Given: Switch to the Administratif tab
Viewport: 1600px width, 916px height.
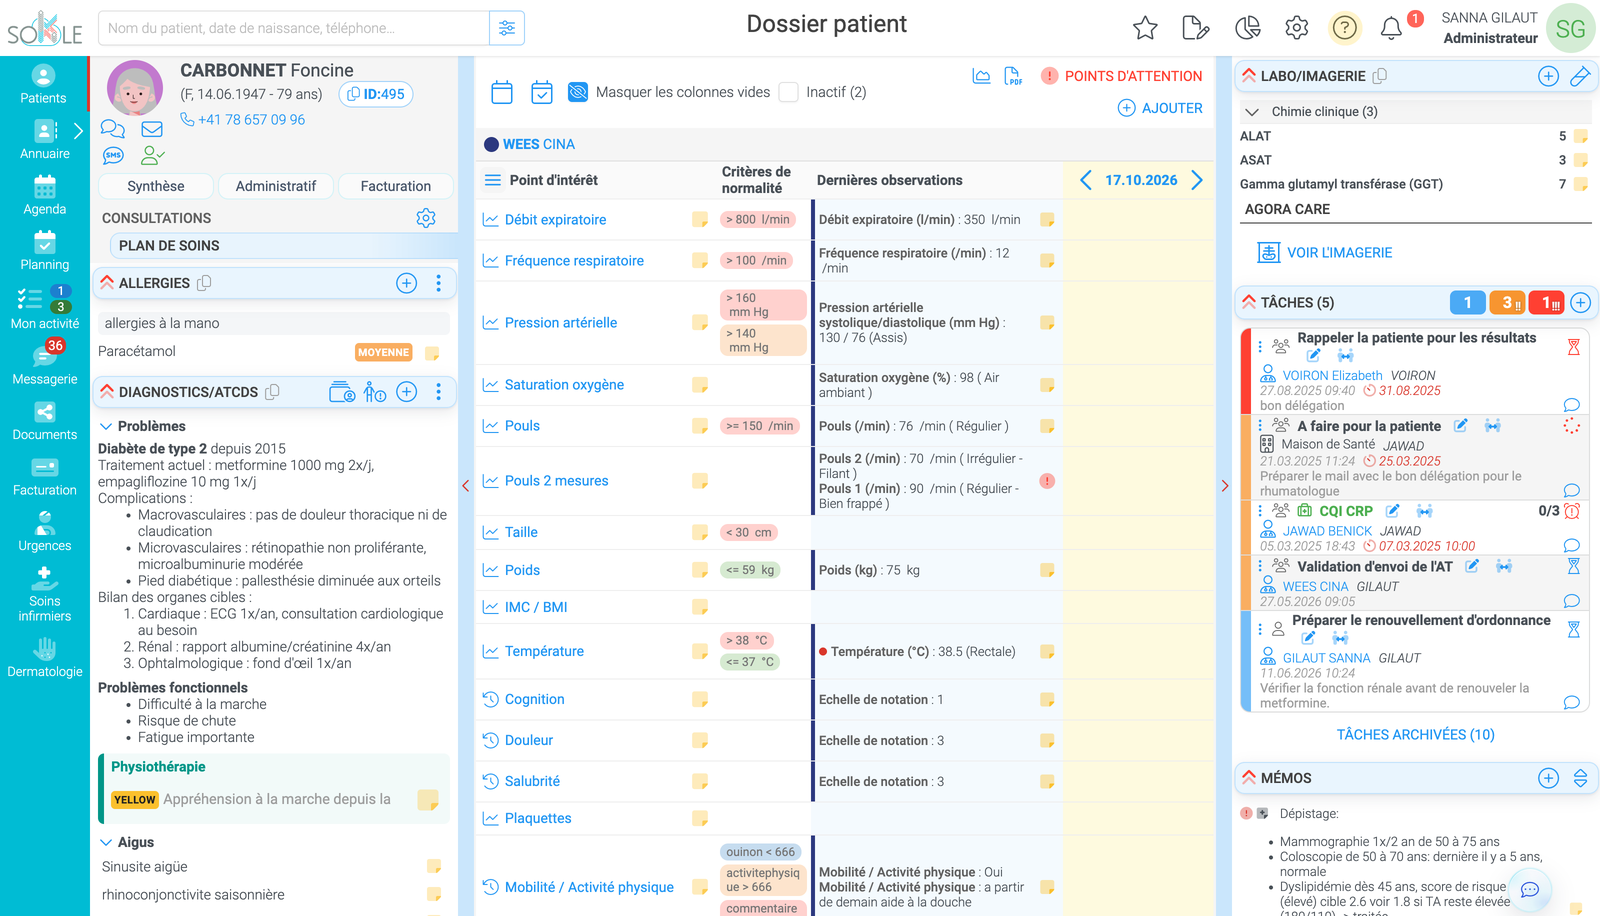Looking at the screenshot, I should [x=276, y=186].
